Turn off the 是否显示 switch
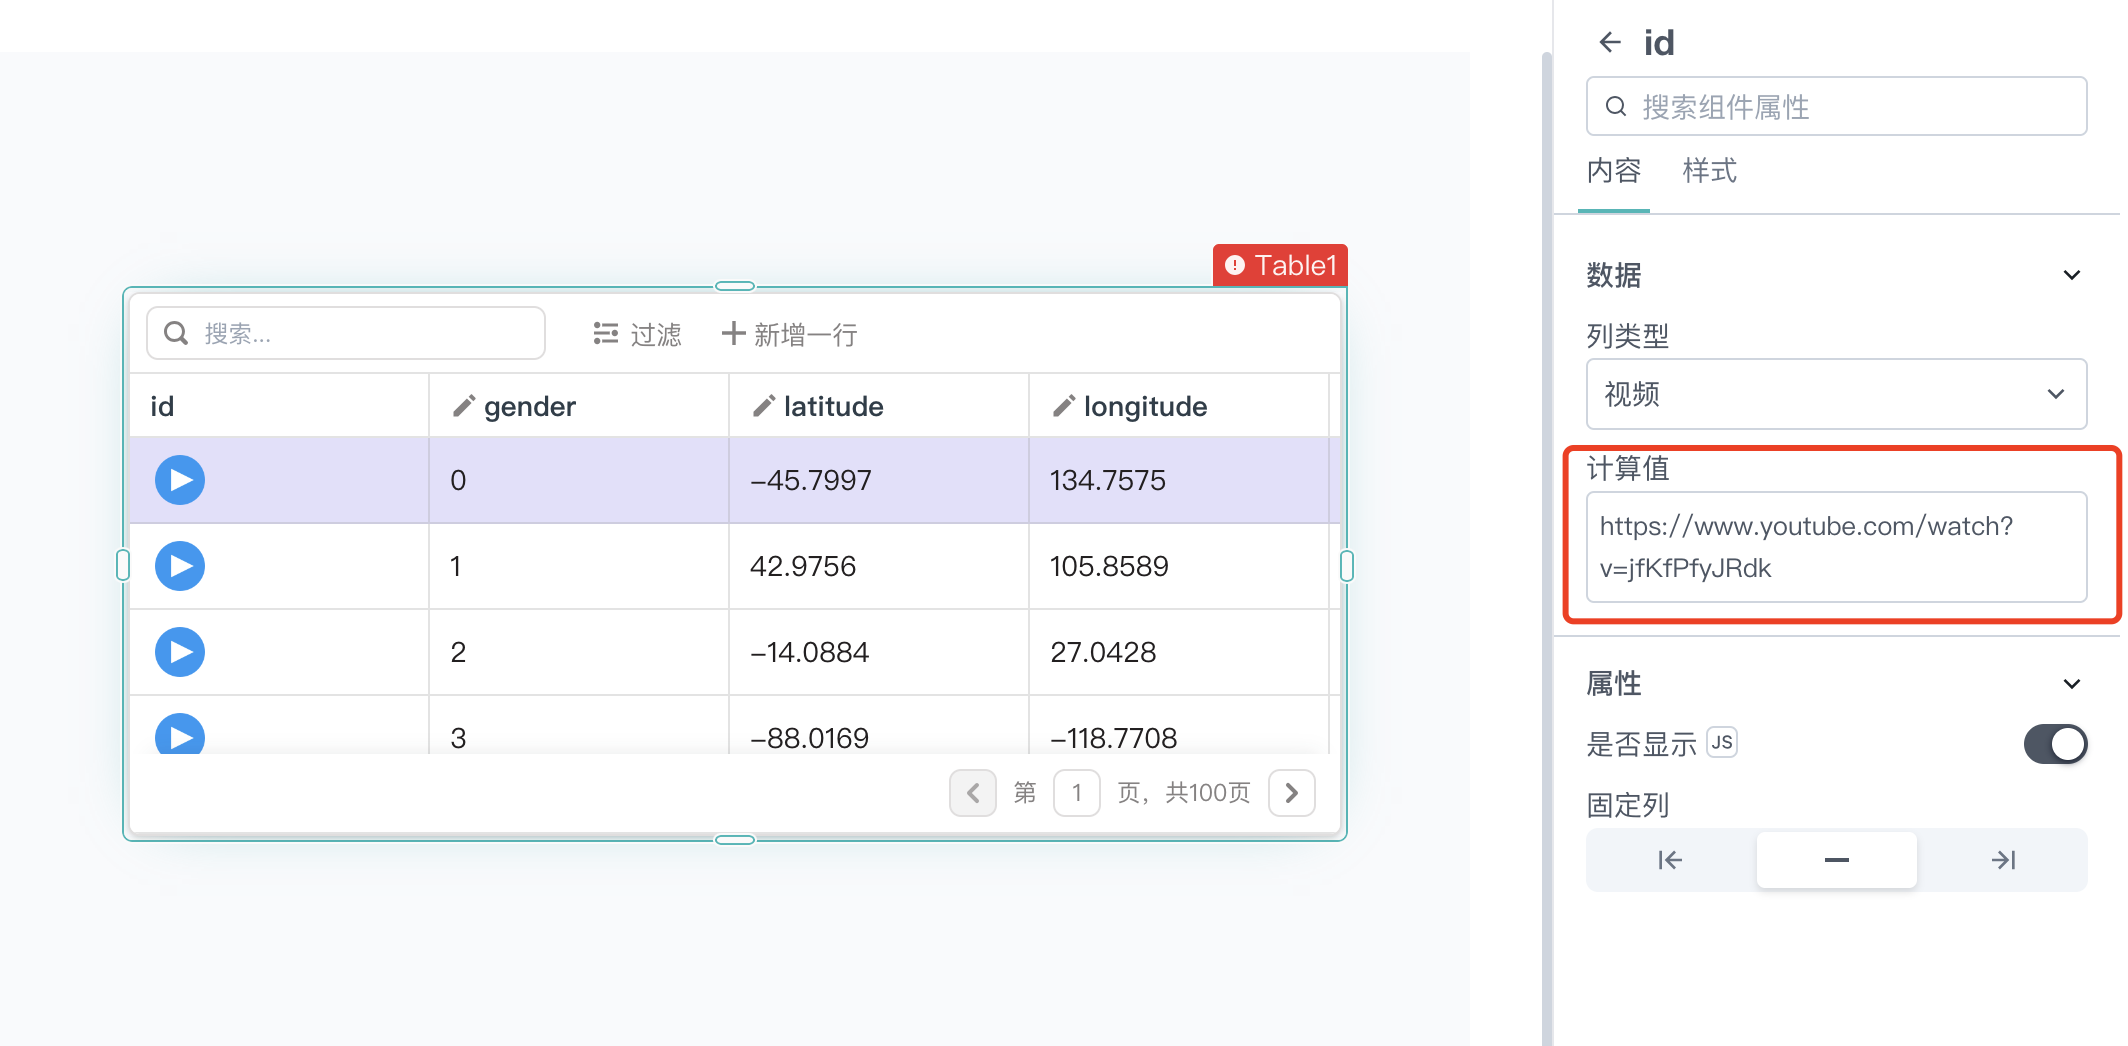Screen dimensions: 2128x1046 [x=2055, y=744]
